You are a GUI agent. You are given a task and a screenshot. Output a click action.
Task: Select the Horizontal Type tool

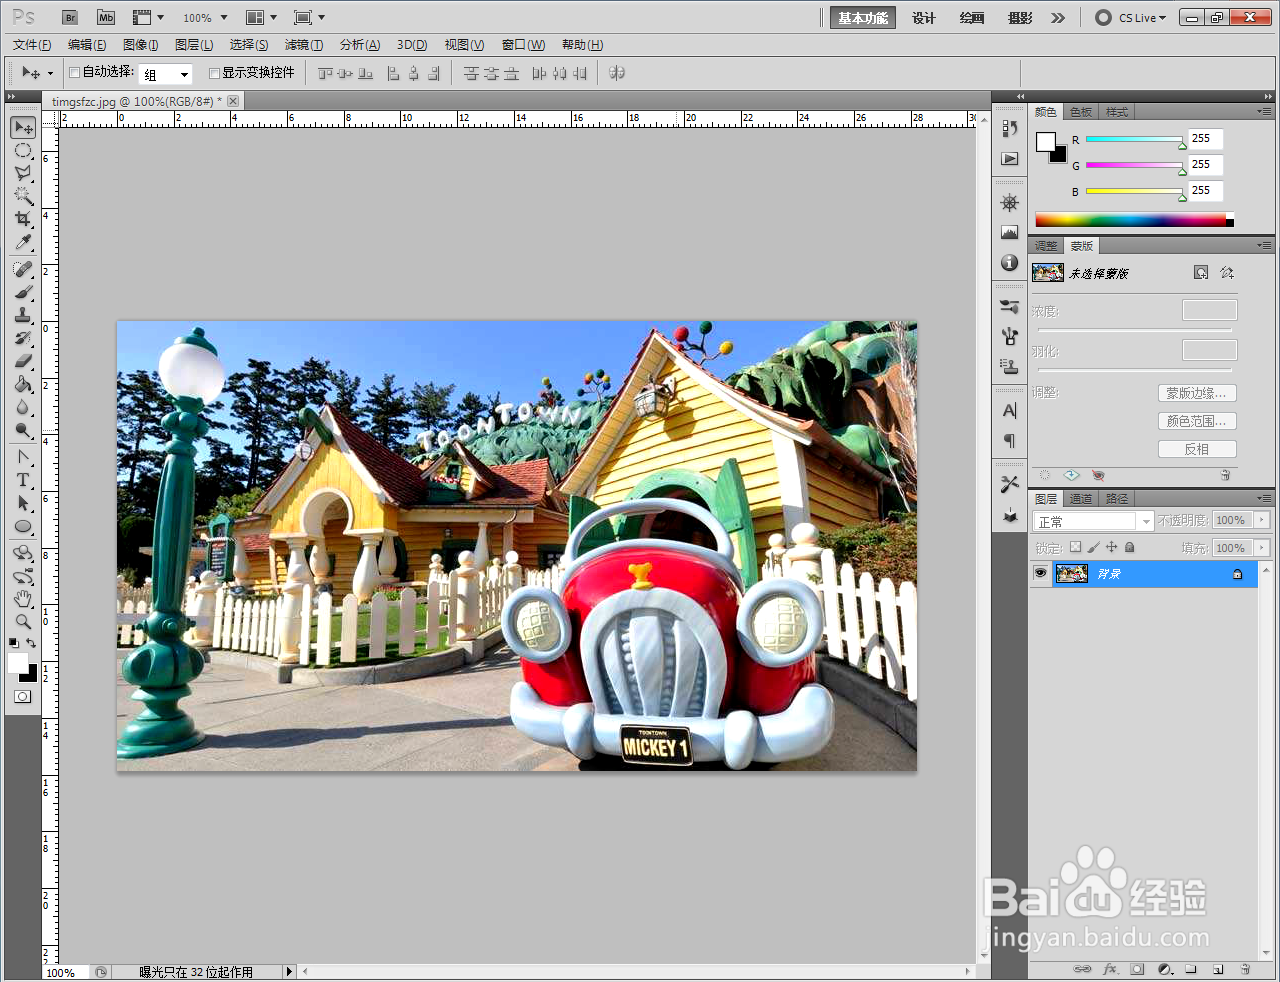coord(23,480)
